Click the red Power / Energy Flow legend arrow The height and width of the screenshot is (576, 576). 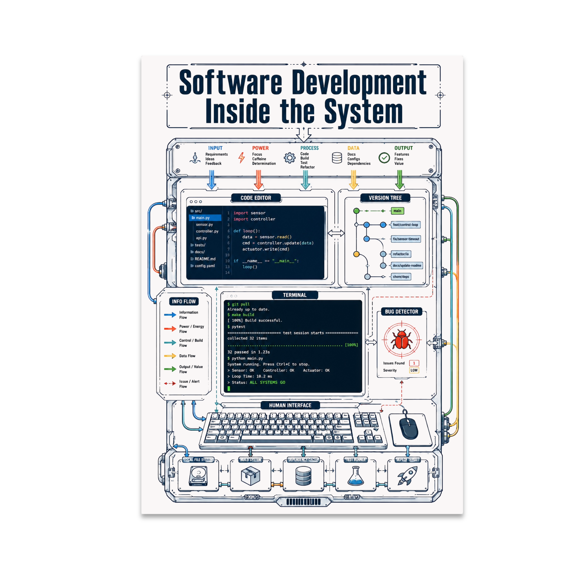point(170,329)
